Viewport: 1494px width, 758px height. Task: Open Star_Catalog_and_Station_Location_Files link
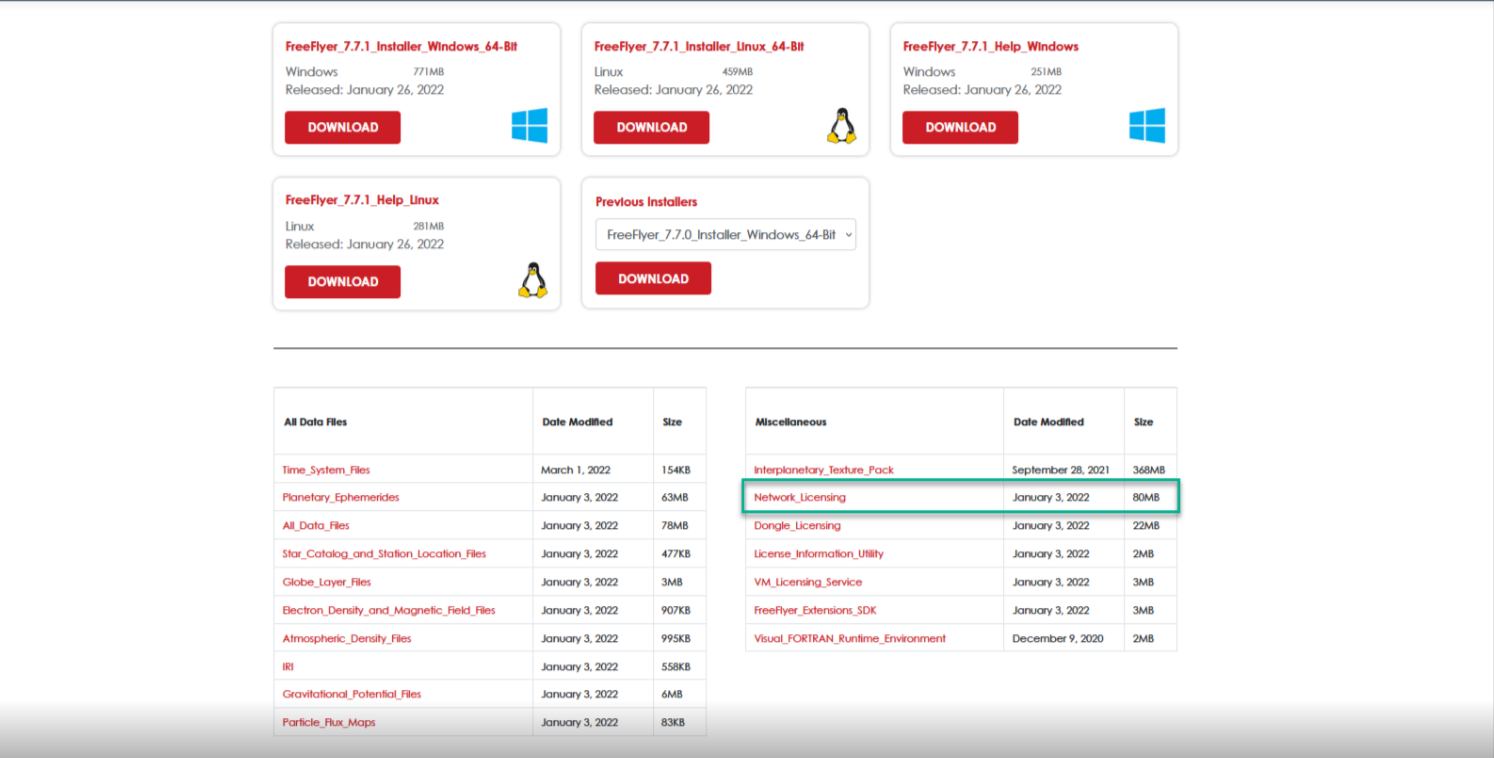coord(384,554)
